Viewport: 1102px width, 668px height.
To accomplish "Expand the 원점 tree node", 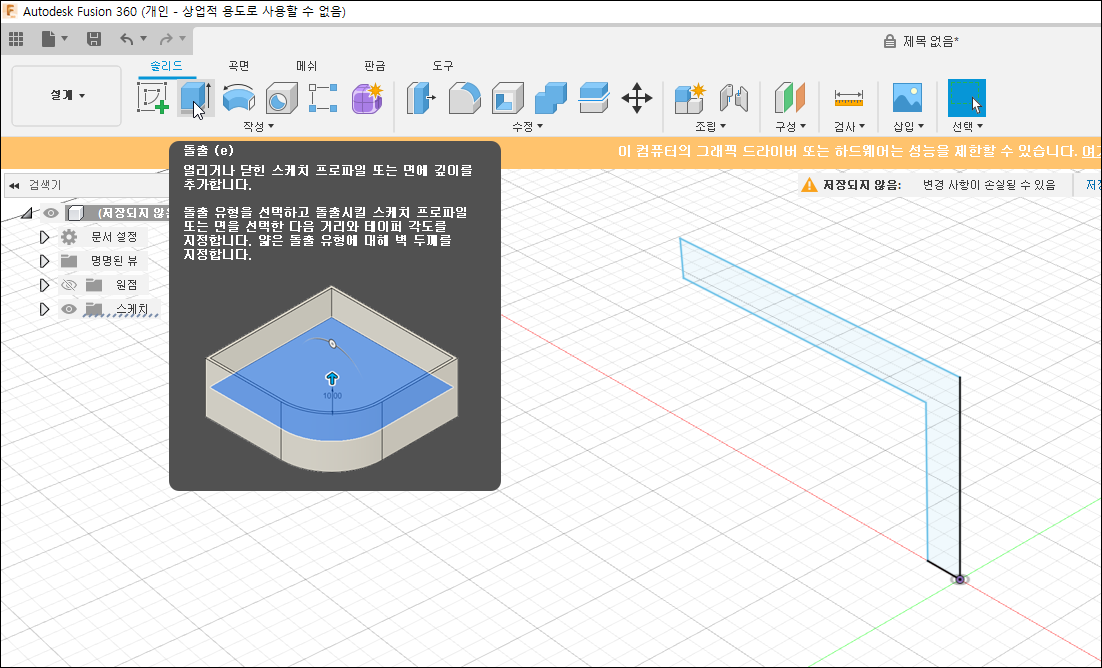I will (44, 285).
